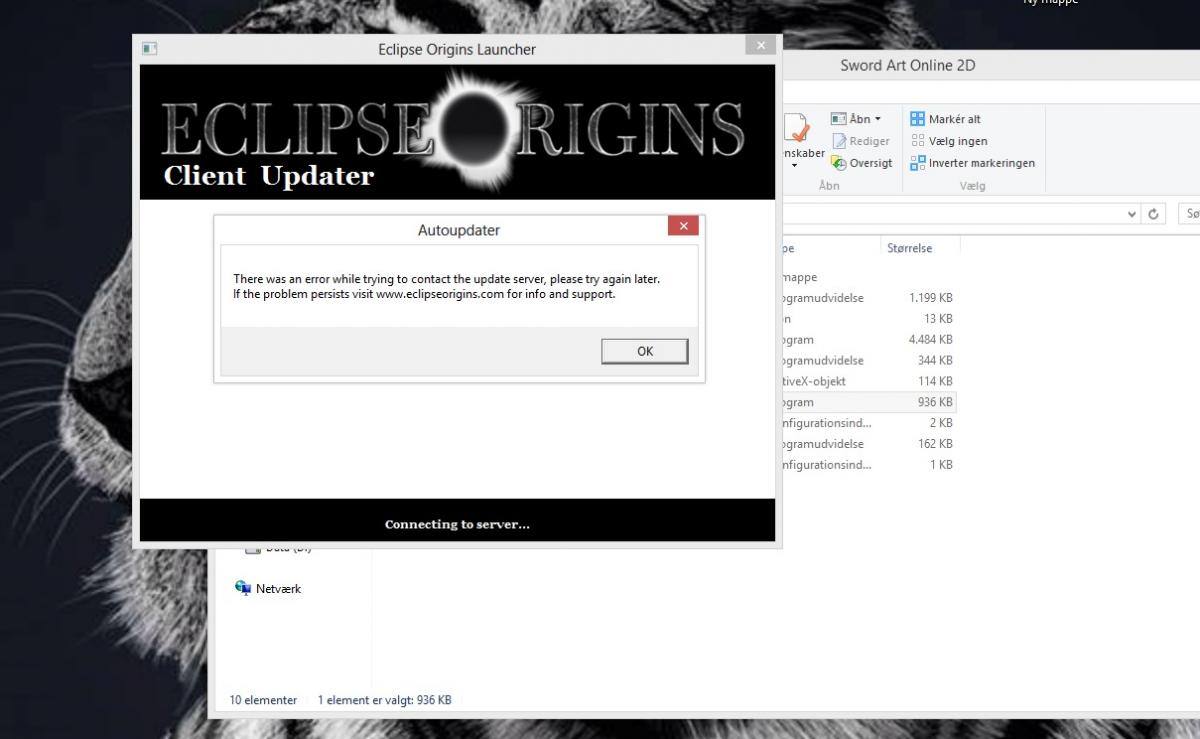Select the file row sized 13 KB

point(868,319)
